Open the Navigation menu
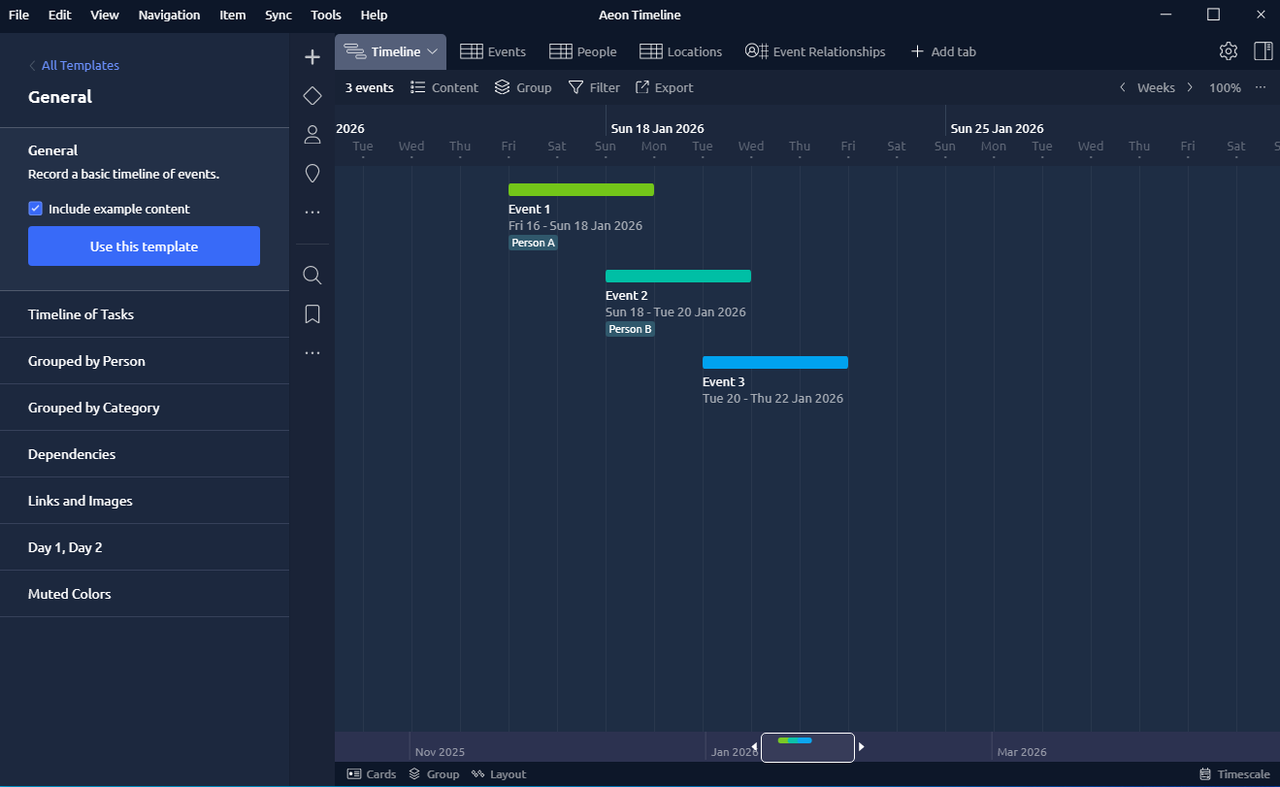The width and height of the screenshot is (1280, 787). pyautogui.click(x=169, y=15)
